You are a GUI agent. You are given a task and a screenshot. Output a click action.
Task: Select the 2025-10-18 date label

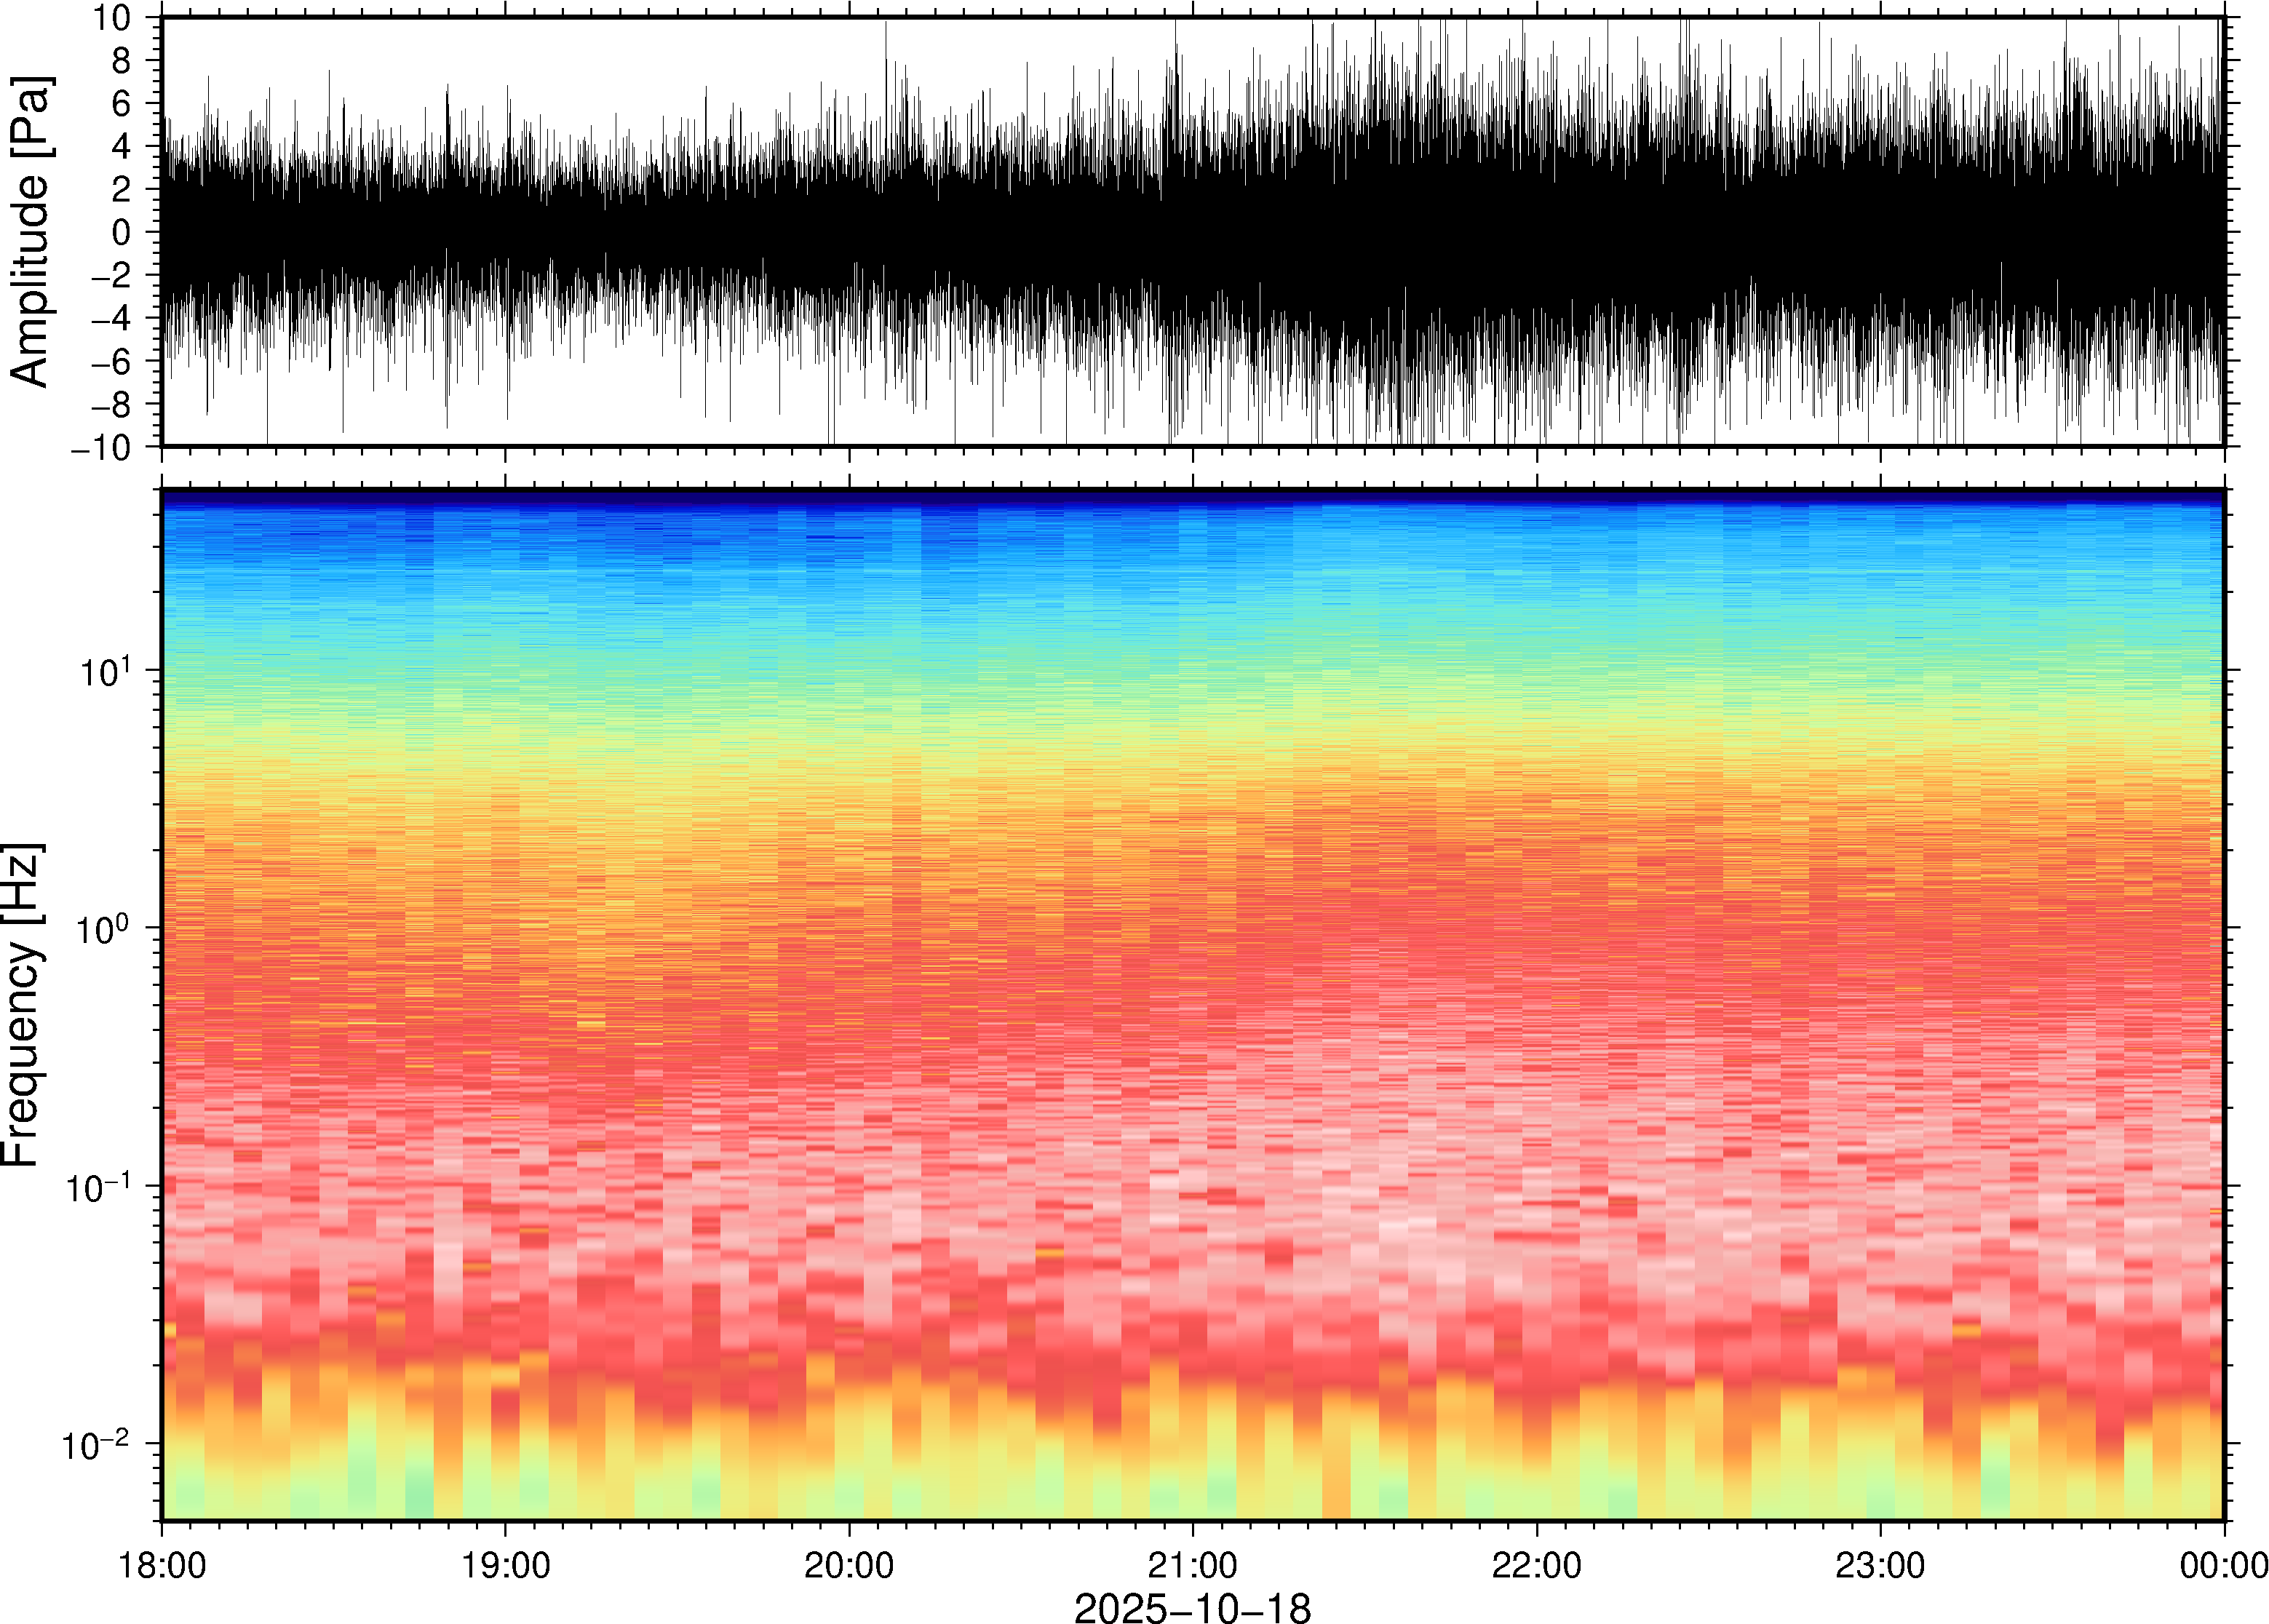[x=1192, y=1607]
